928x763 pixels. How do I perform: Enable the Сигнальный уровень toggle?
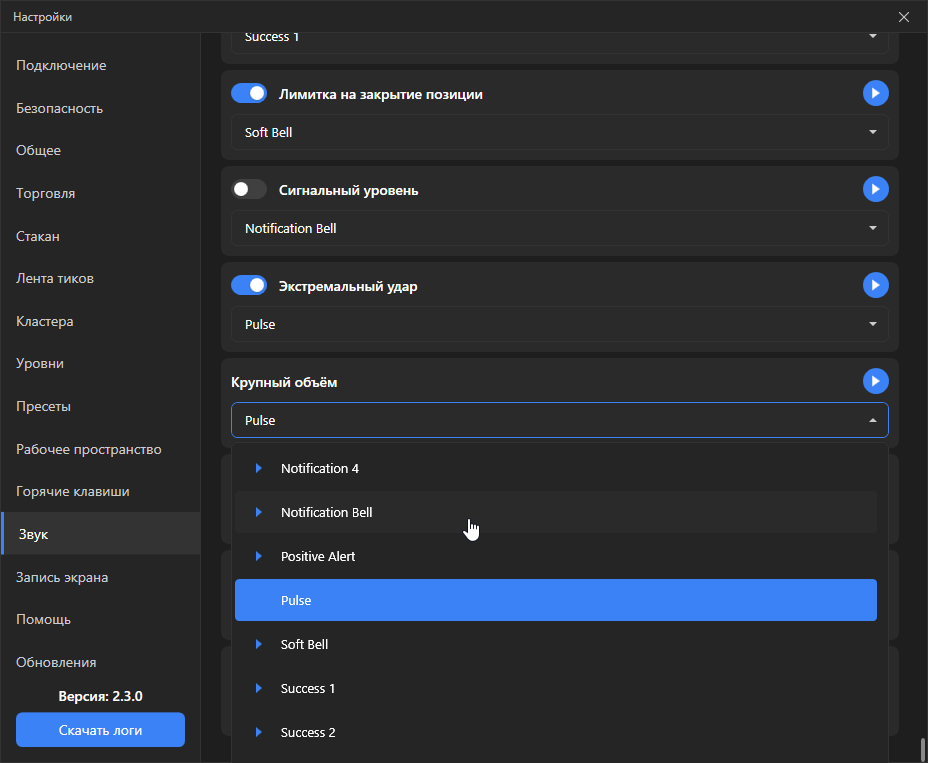click(x=249, y=189)
